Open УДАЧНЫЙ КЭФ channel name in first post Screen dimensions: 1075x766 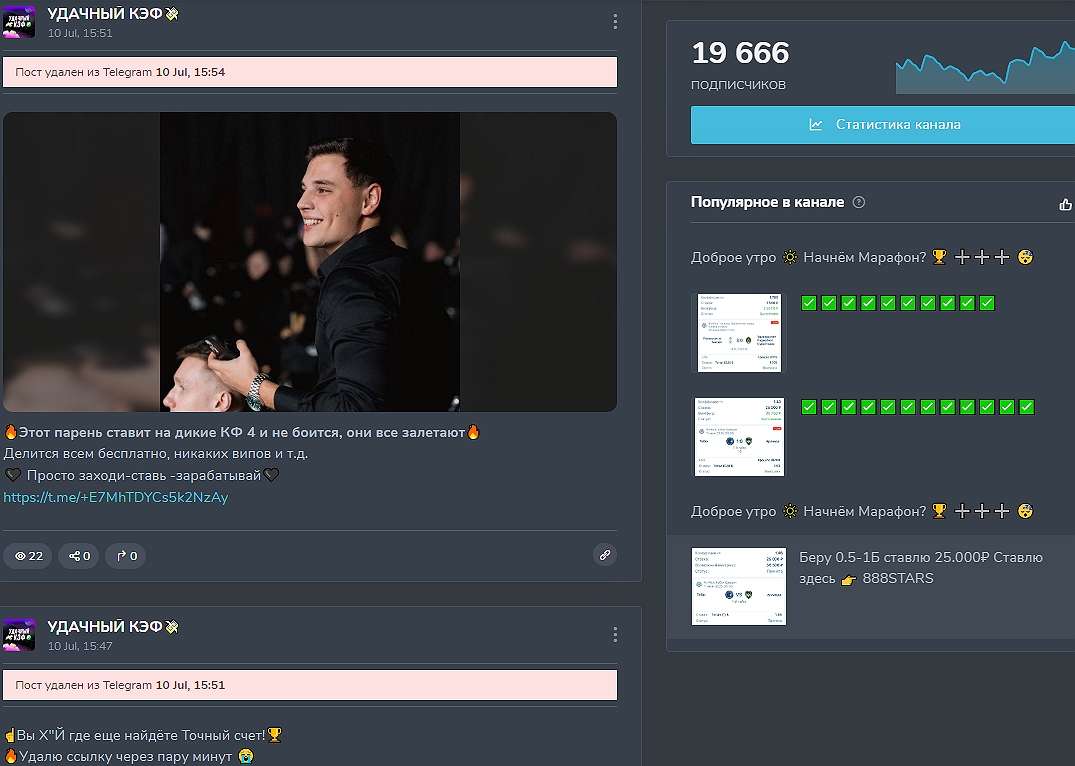[x=105, y=13]
